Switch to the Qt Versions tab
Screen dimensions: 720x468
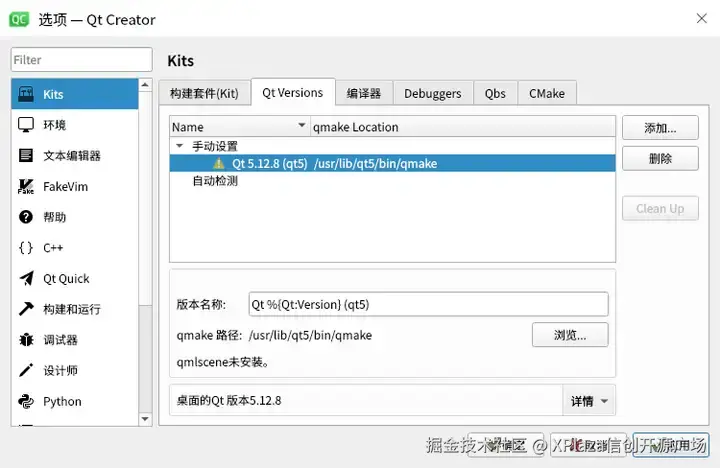[293, 92]
